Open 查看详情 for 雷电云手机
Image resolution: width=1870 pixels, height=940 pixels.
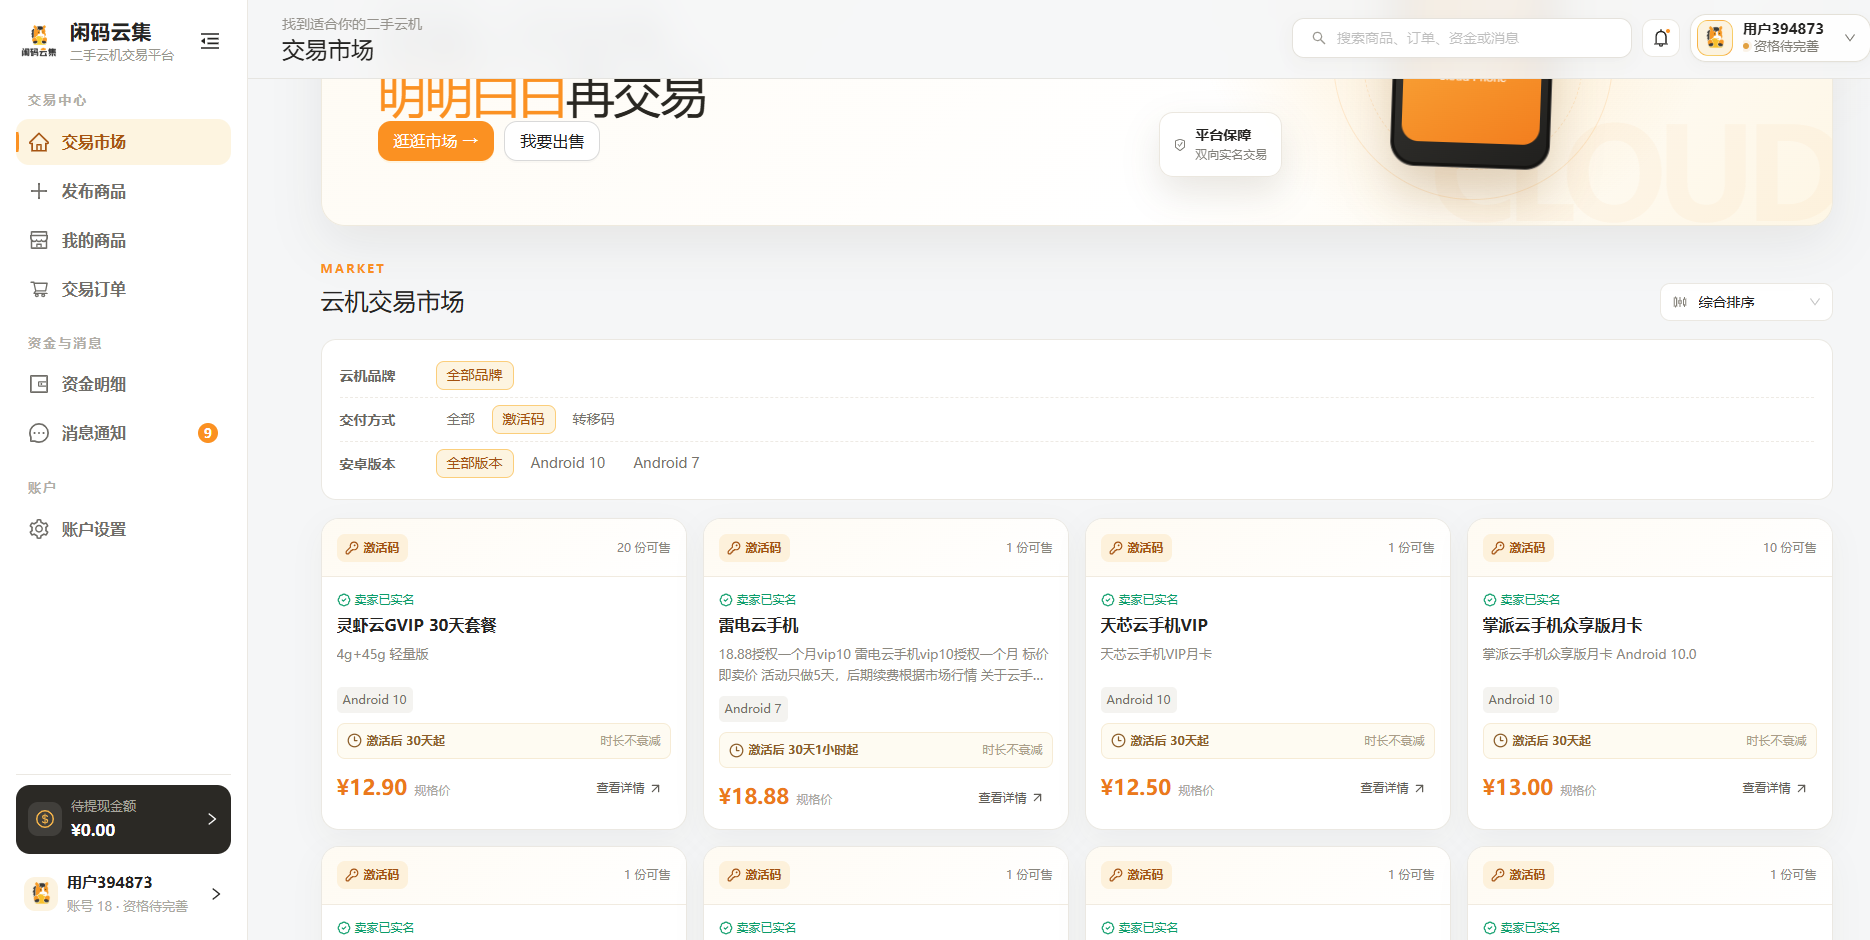click(x=1011, y=797)
